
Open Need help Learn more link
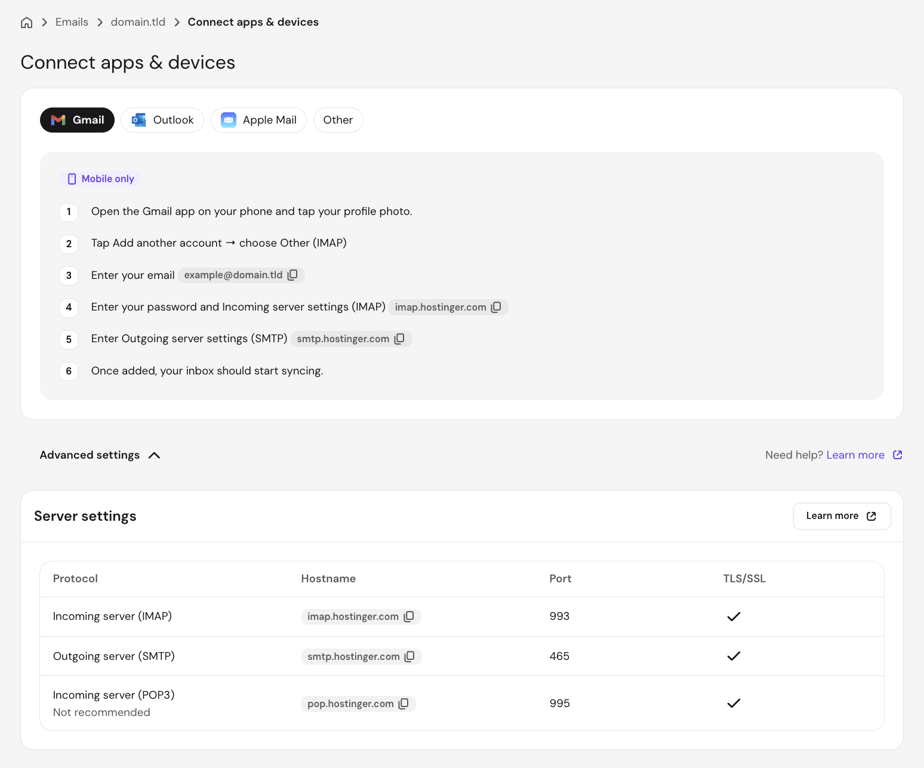point(855,455)
